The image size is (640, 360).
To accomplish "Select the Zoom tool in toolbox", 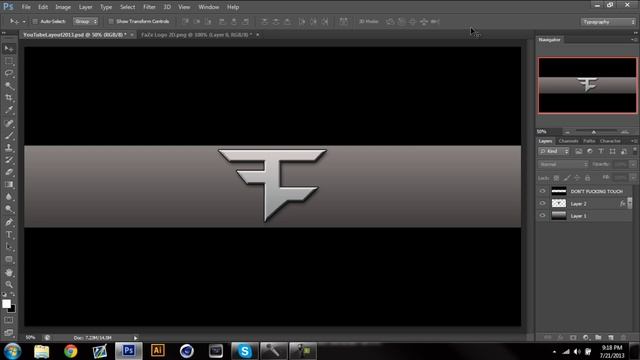I will (x=9, y=284).
